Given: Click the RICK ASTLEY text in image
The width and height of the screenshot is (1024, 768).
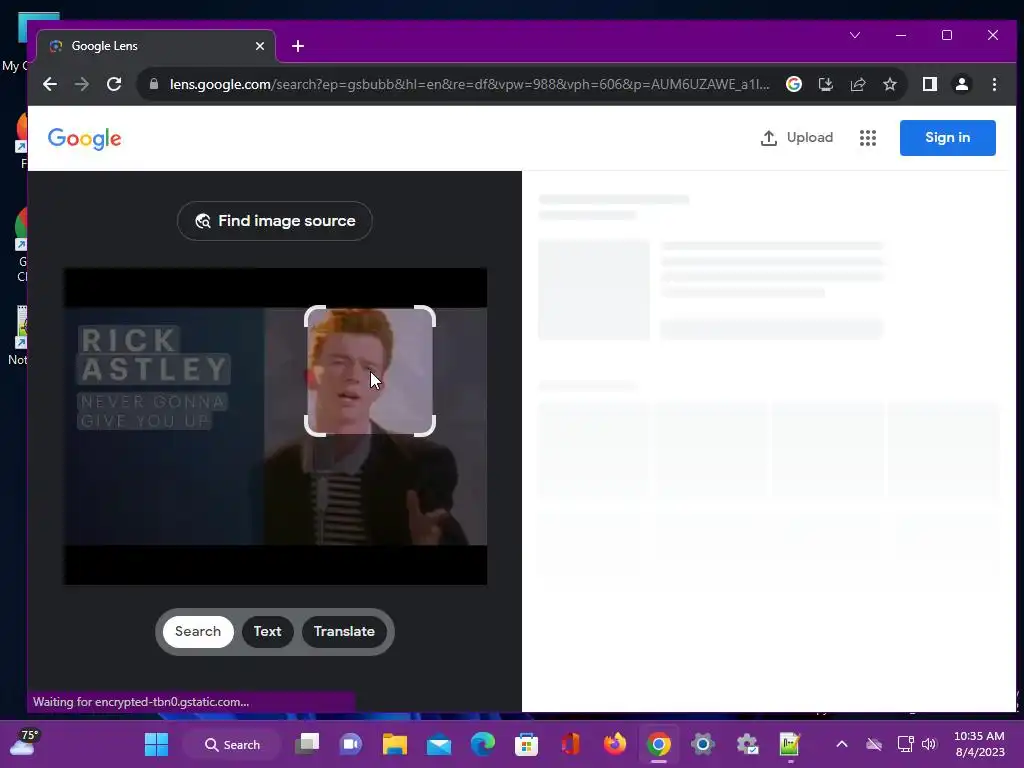Looking at the screenshot, I should 153,355.
